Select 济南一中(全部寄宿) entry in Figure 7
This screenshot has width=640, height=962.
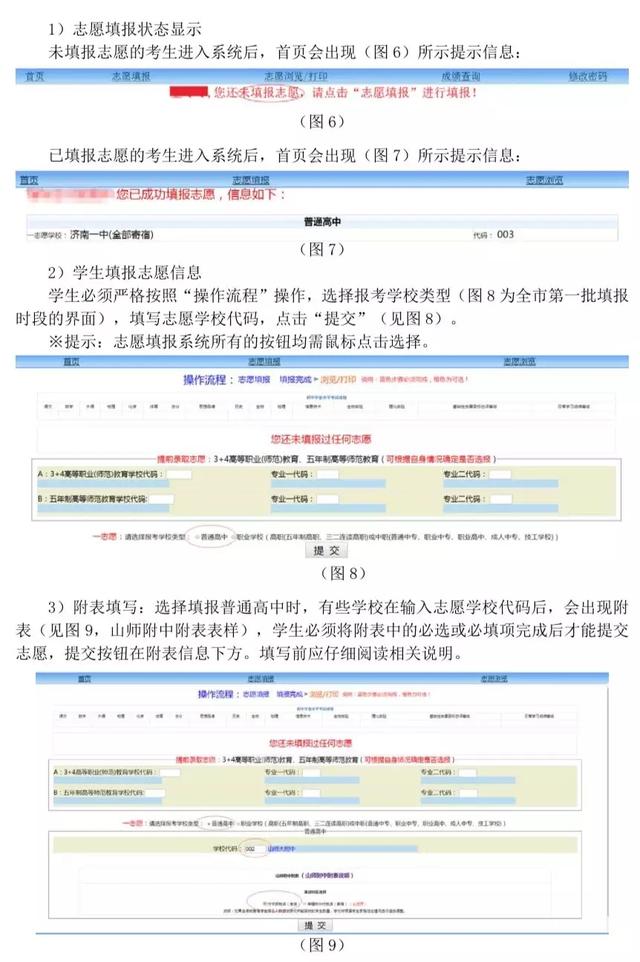point(112,234)
